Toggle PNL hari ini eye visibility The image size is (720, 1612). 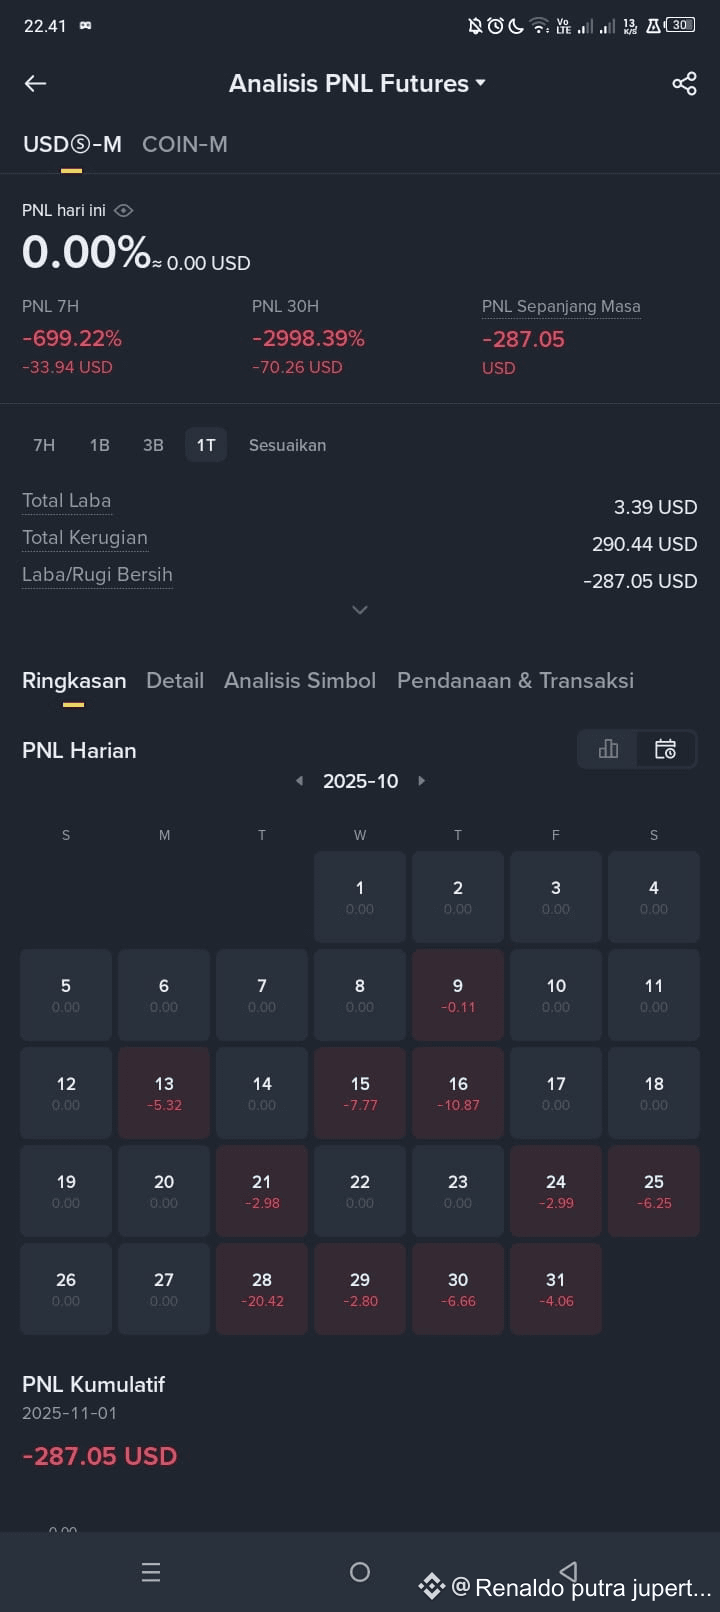pos(124,210)
